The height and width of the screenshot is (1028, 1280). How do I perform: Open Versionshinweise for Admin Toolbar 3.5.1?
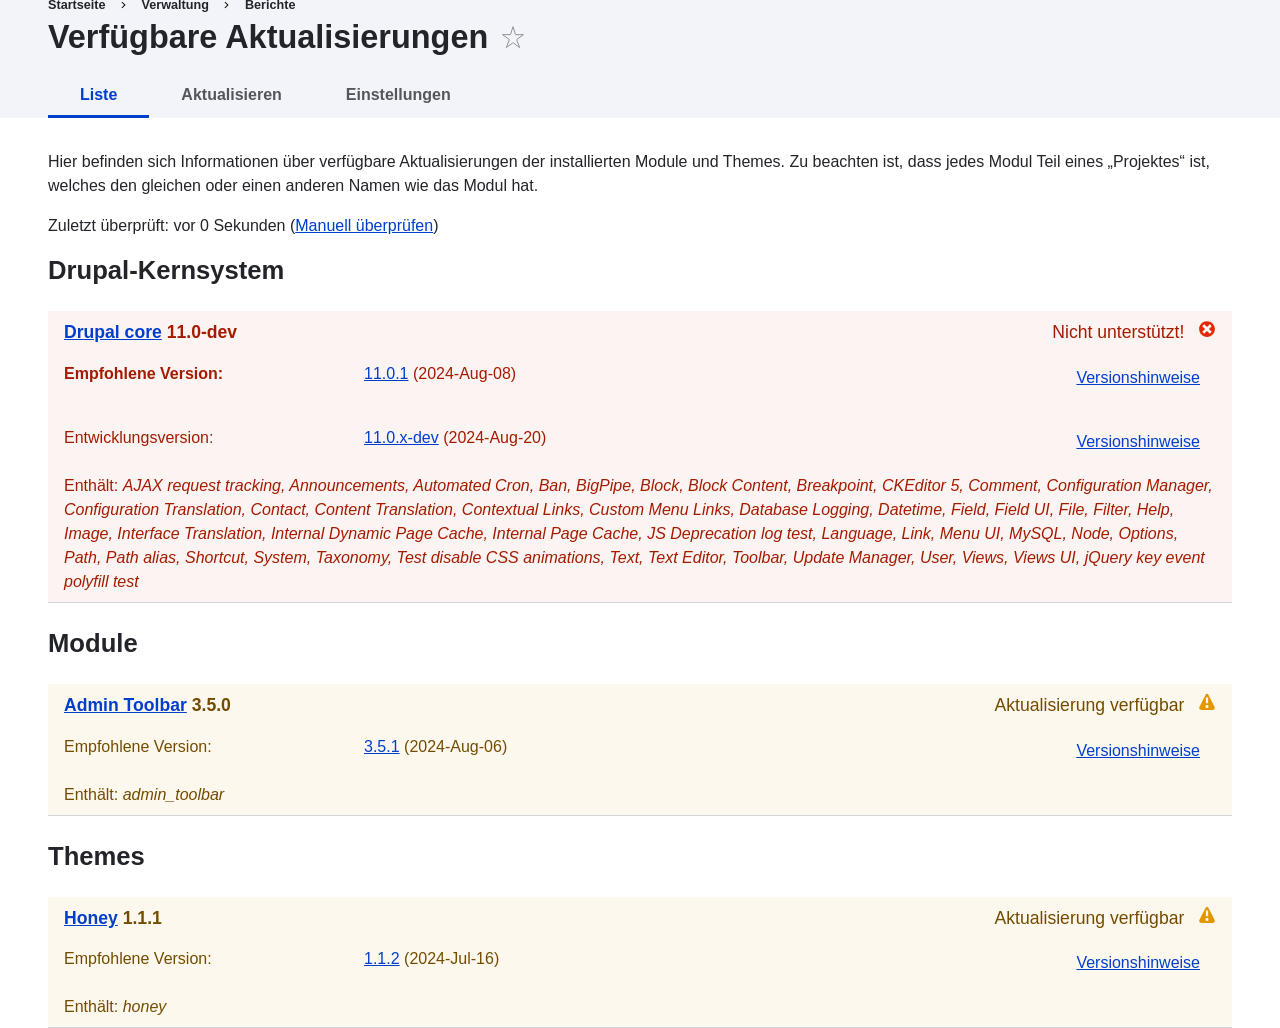[1138, 751]
